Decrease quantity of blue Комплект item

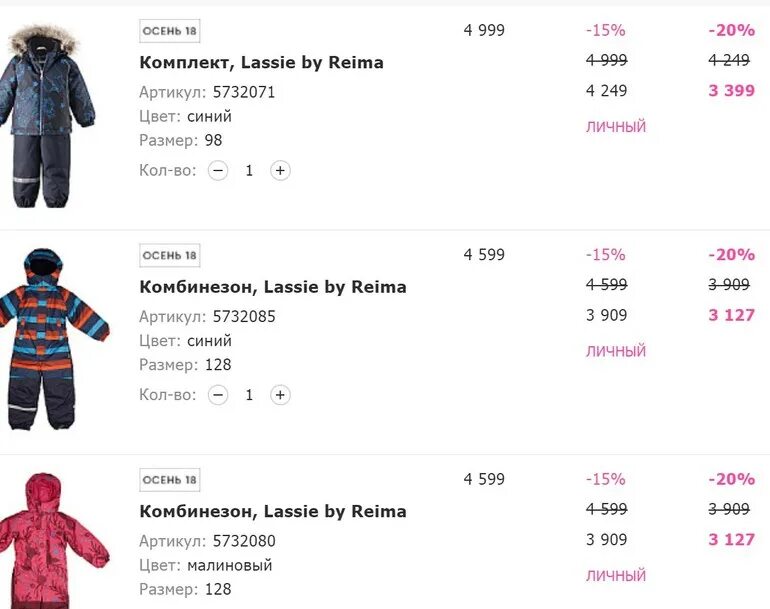[x=218, y=170]
